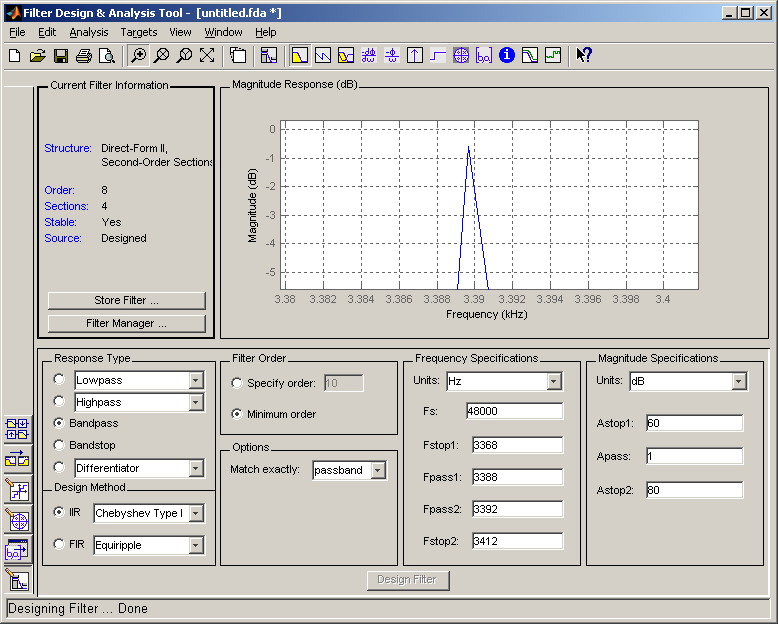Image resolution: width=778 pixels, height=624 pixels.
Task: Click the Zoom In magnifier icon
Action: 138,55
